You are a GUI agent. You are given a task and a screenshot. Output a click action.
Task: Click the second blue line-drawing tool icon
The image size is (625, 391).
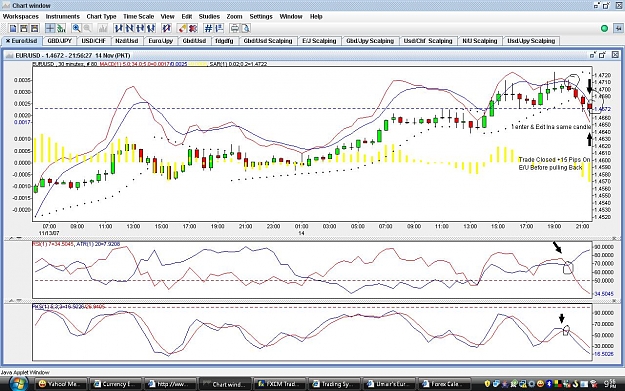pos(130,28)
